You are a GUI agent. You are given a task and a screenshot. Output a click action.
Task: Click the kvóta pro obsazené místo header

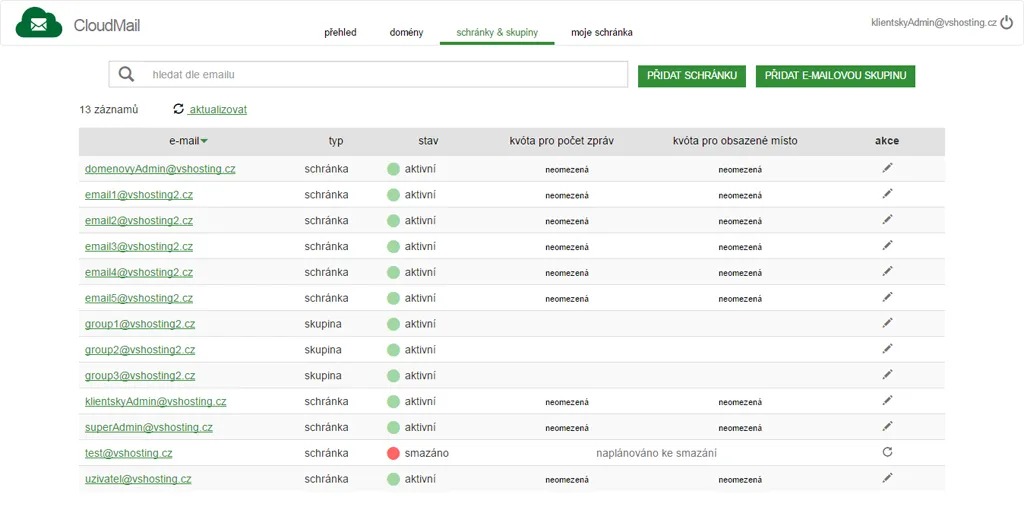(735, 141)
